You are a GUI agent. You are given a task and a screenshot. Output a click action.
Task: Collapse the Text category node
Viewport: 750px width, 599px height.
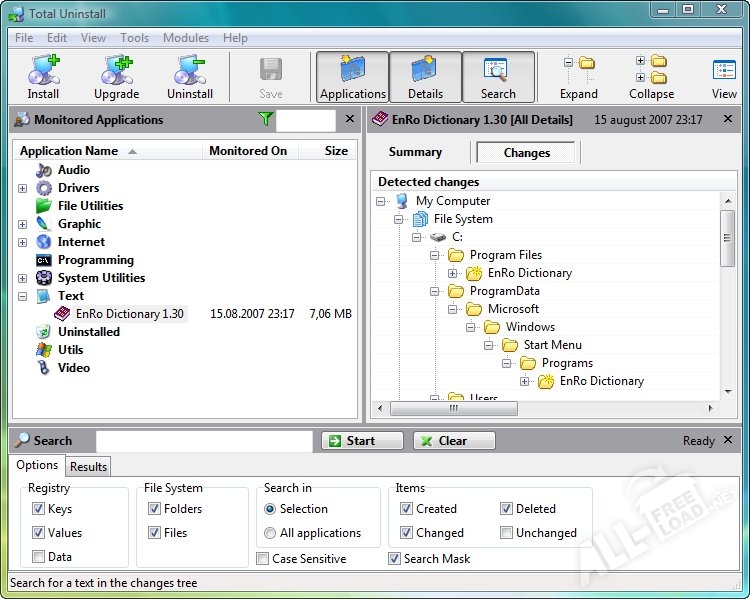(x=22, y=296)
